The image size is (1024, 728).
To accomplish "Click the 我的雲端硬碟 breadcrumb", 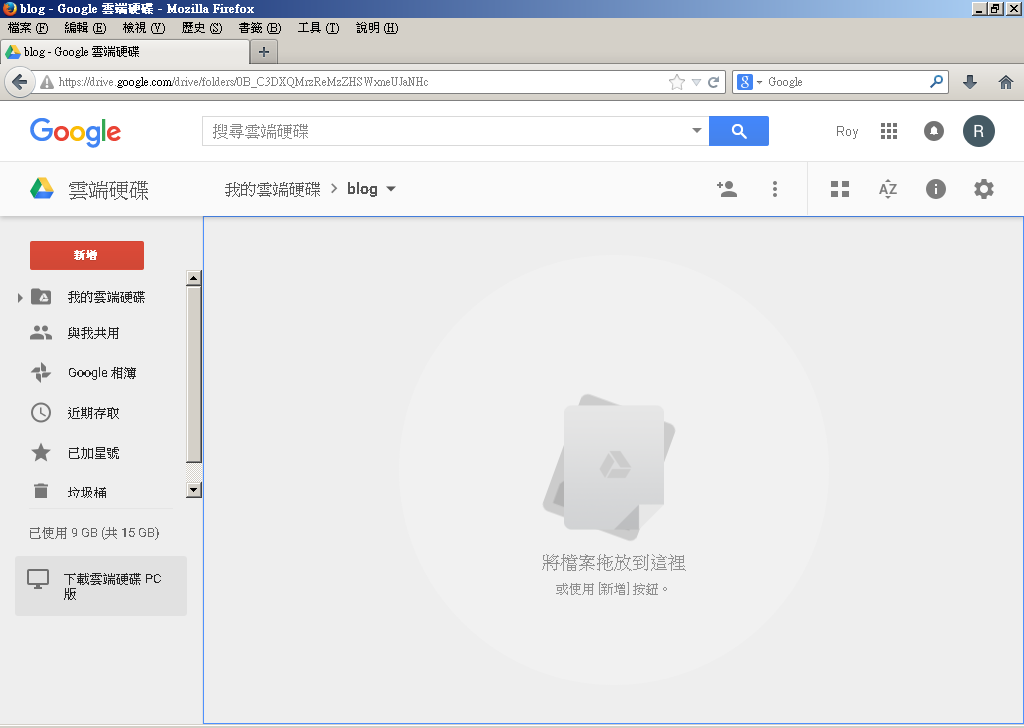I will (272, 189).
